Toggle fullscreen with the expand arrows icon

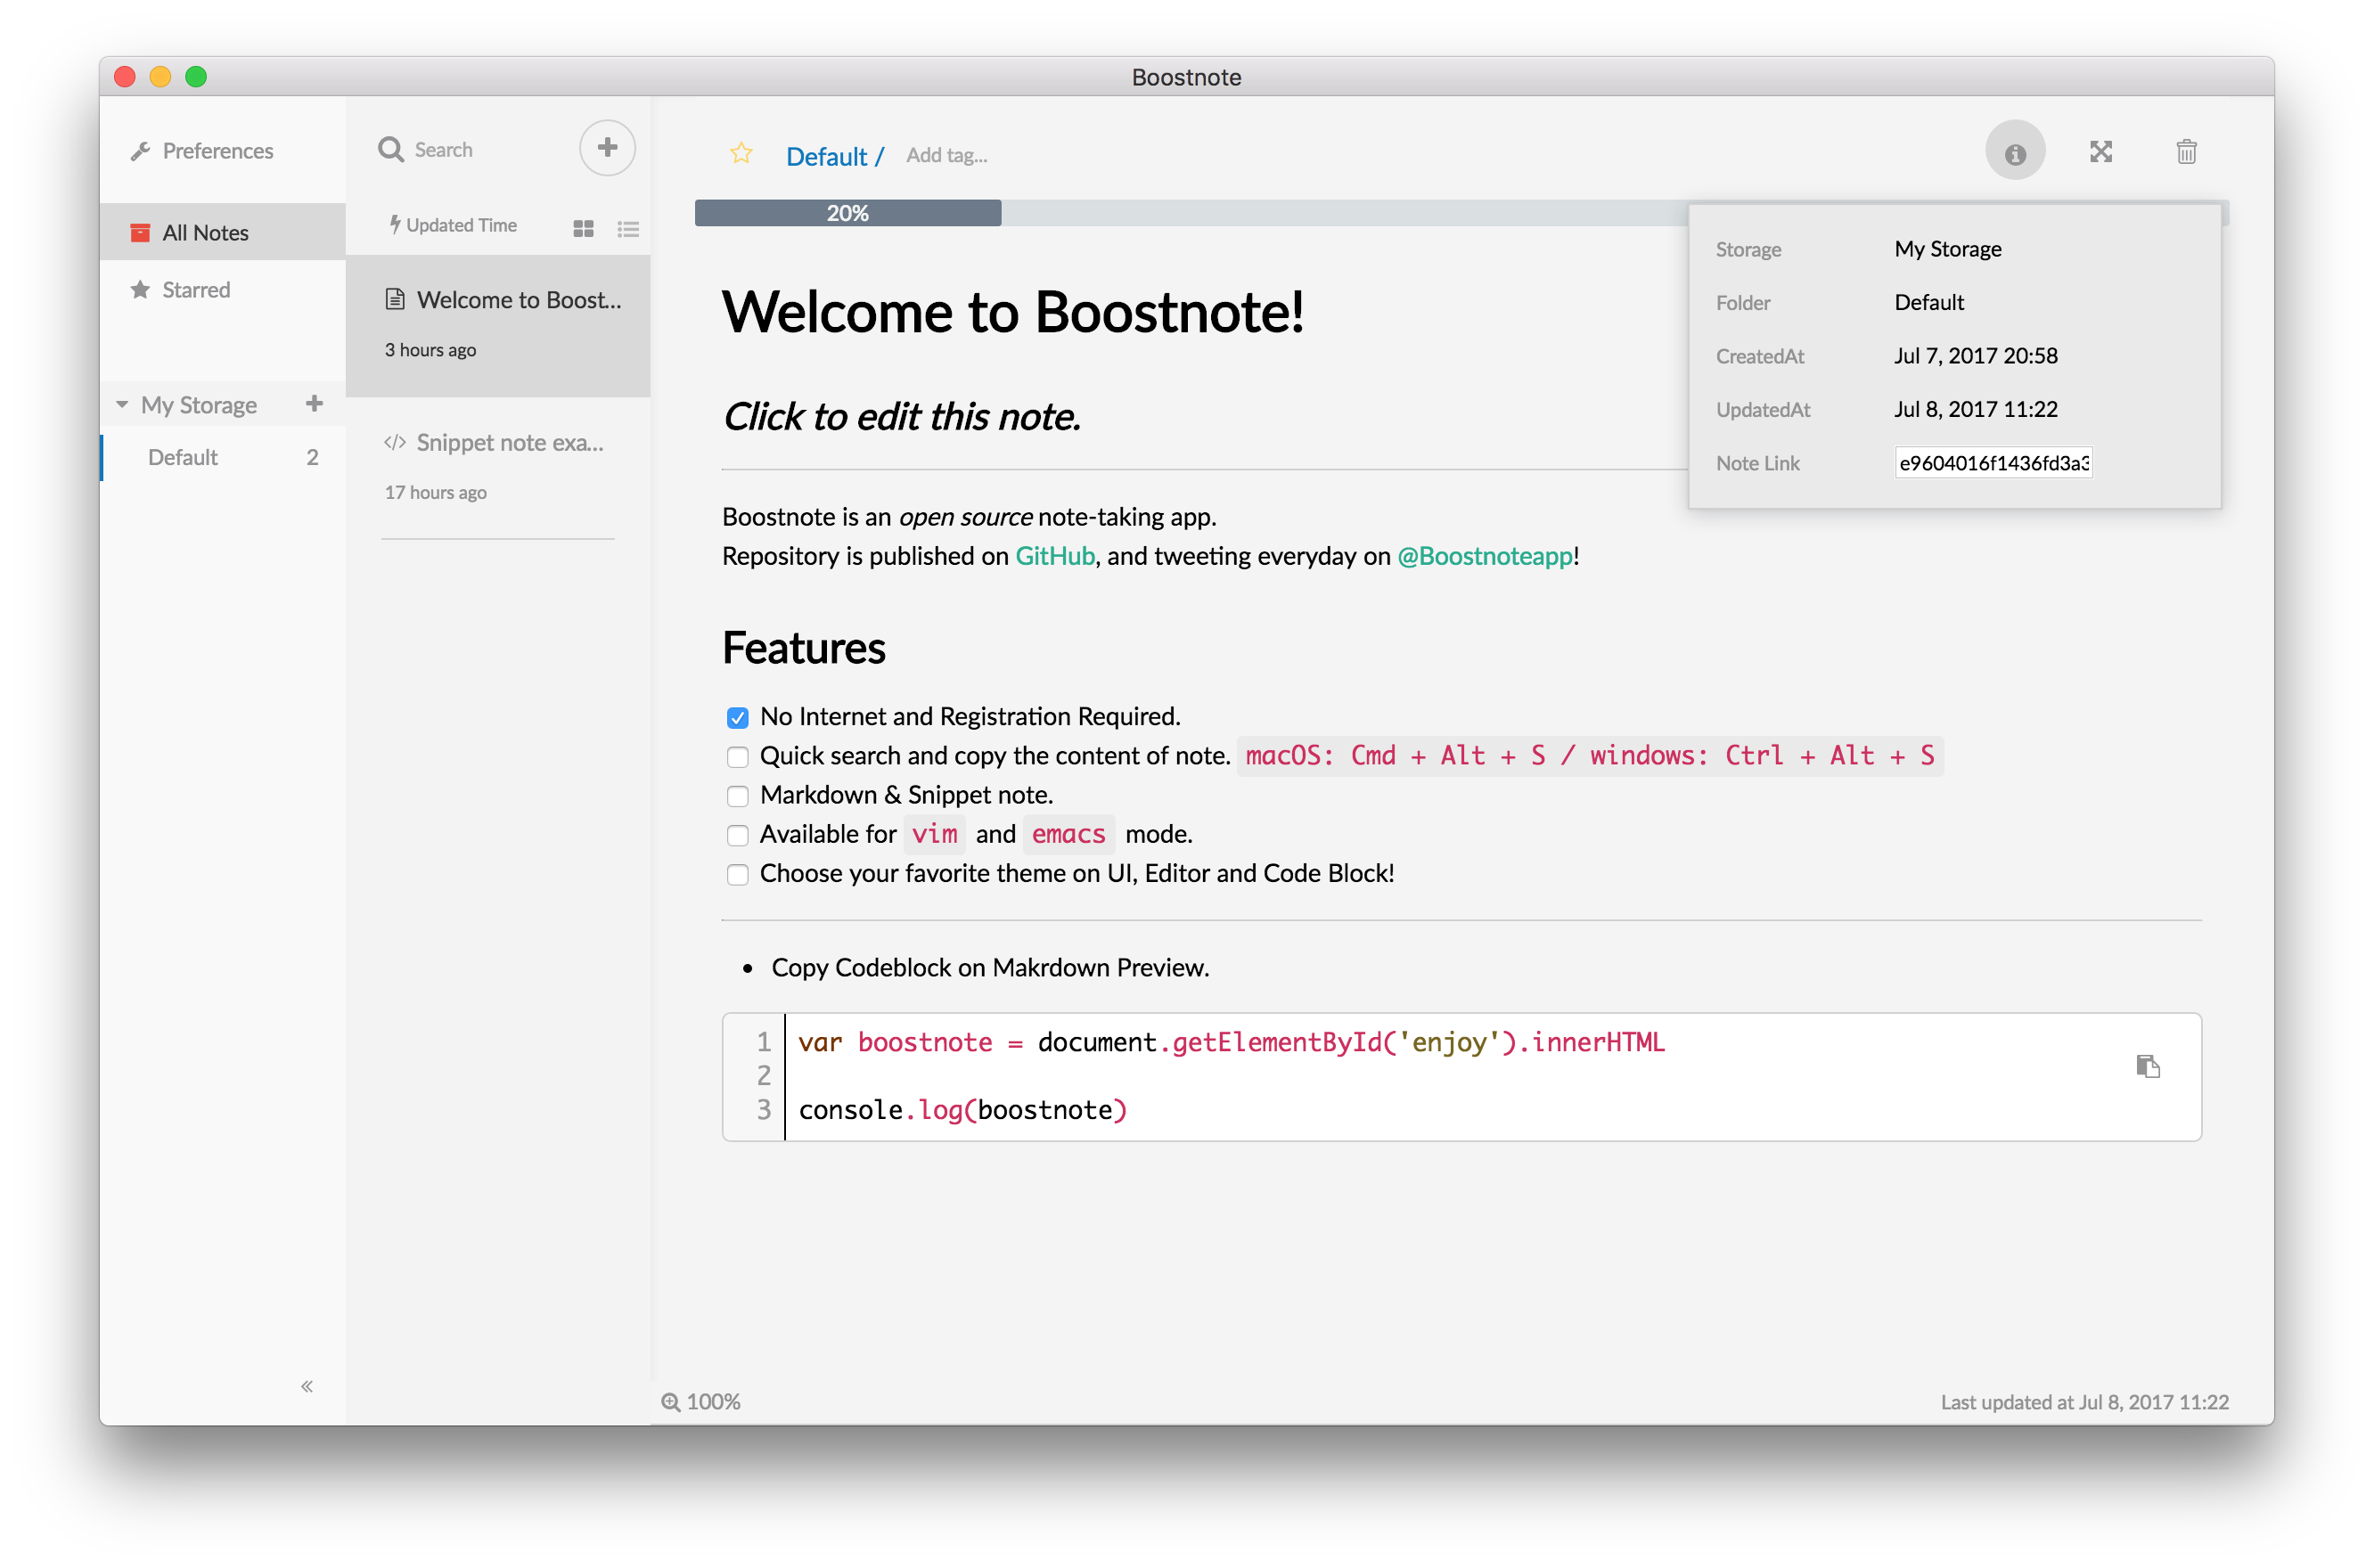tap(2100, 152)
